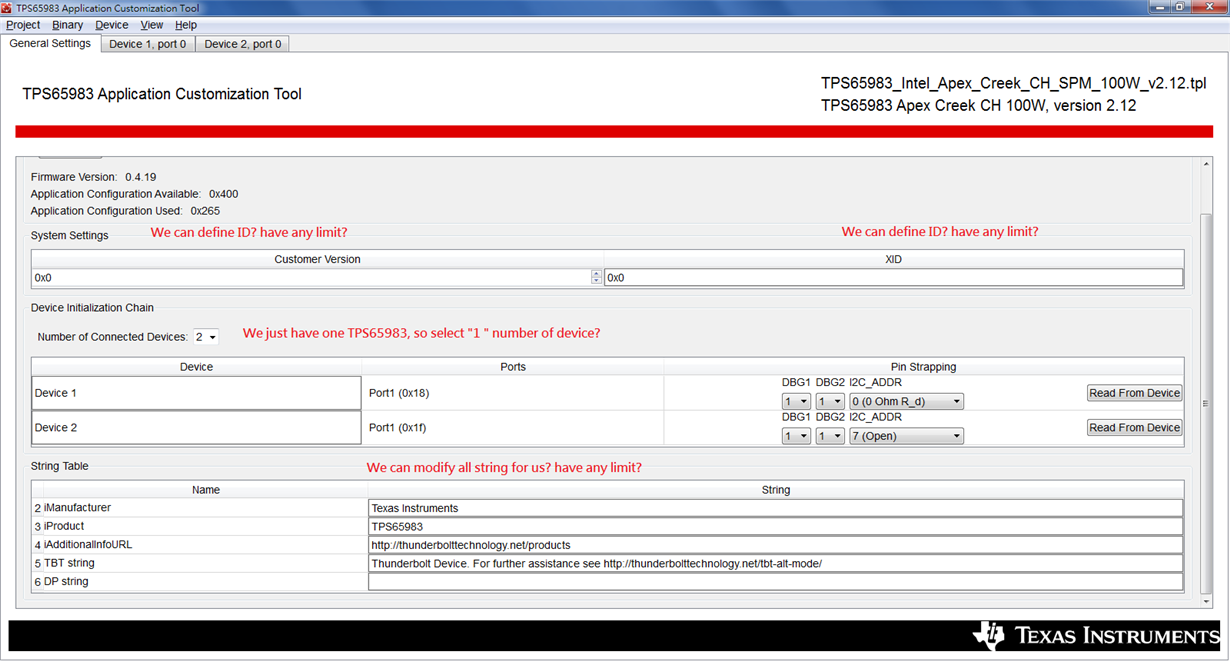Increase Customer Version with stepper arrows

click(x=597, y=274)
